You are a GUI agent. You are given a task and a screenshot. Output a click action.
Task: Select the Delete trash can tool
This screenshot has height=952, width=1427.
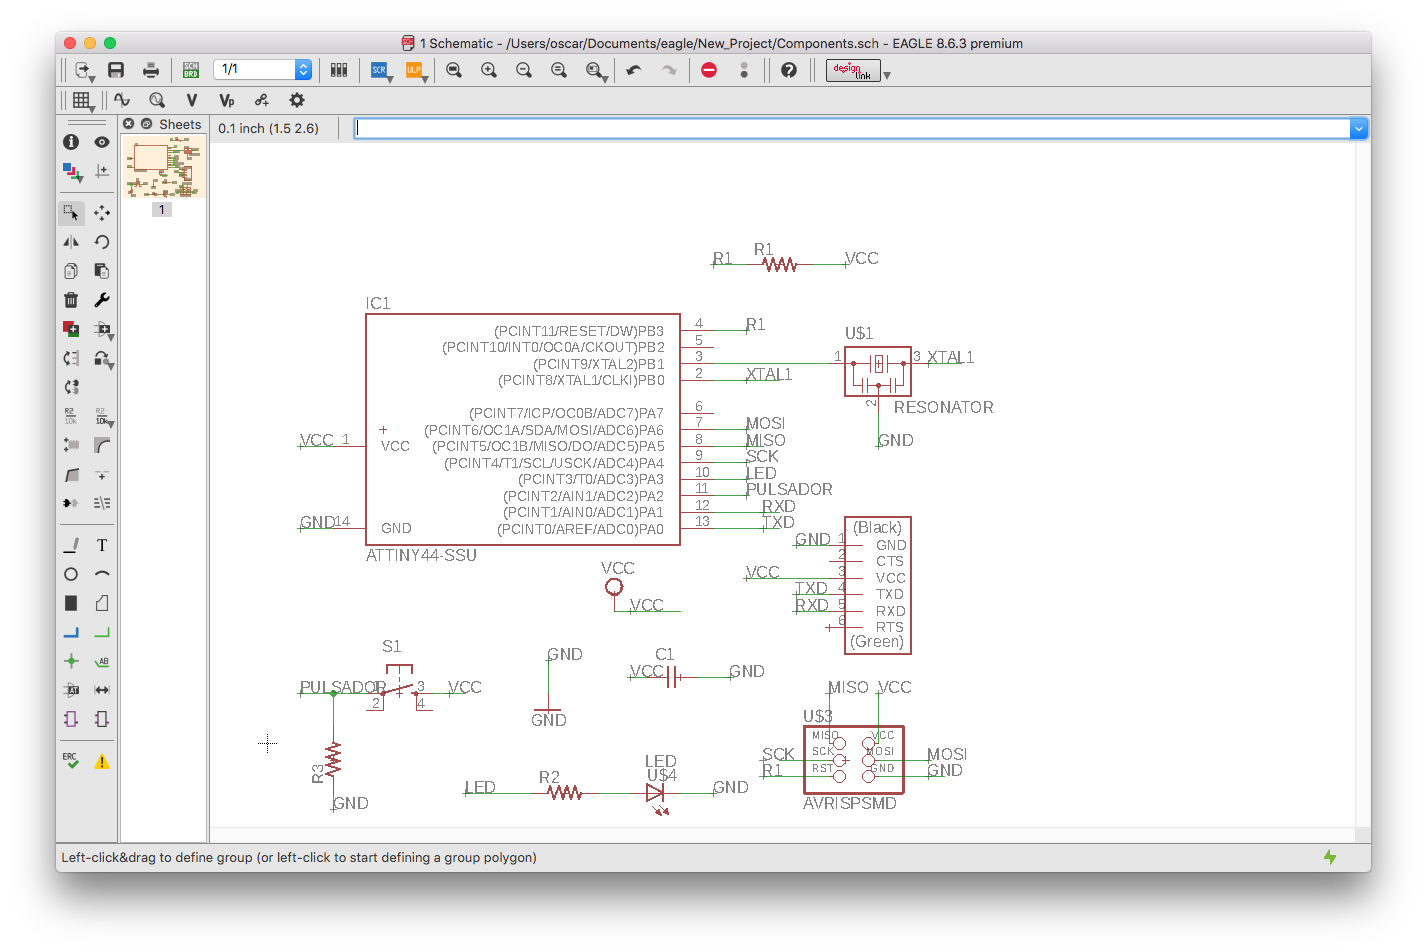71,300
